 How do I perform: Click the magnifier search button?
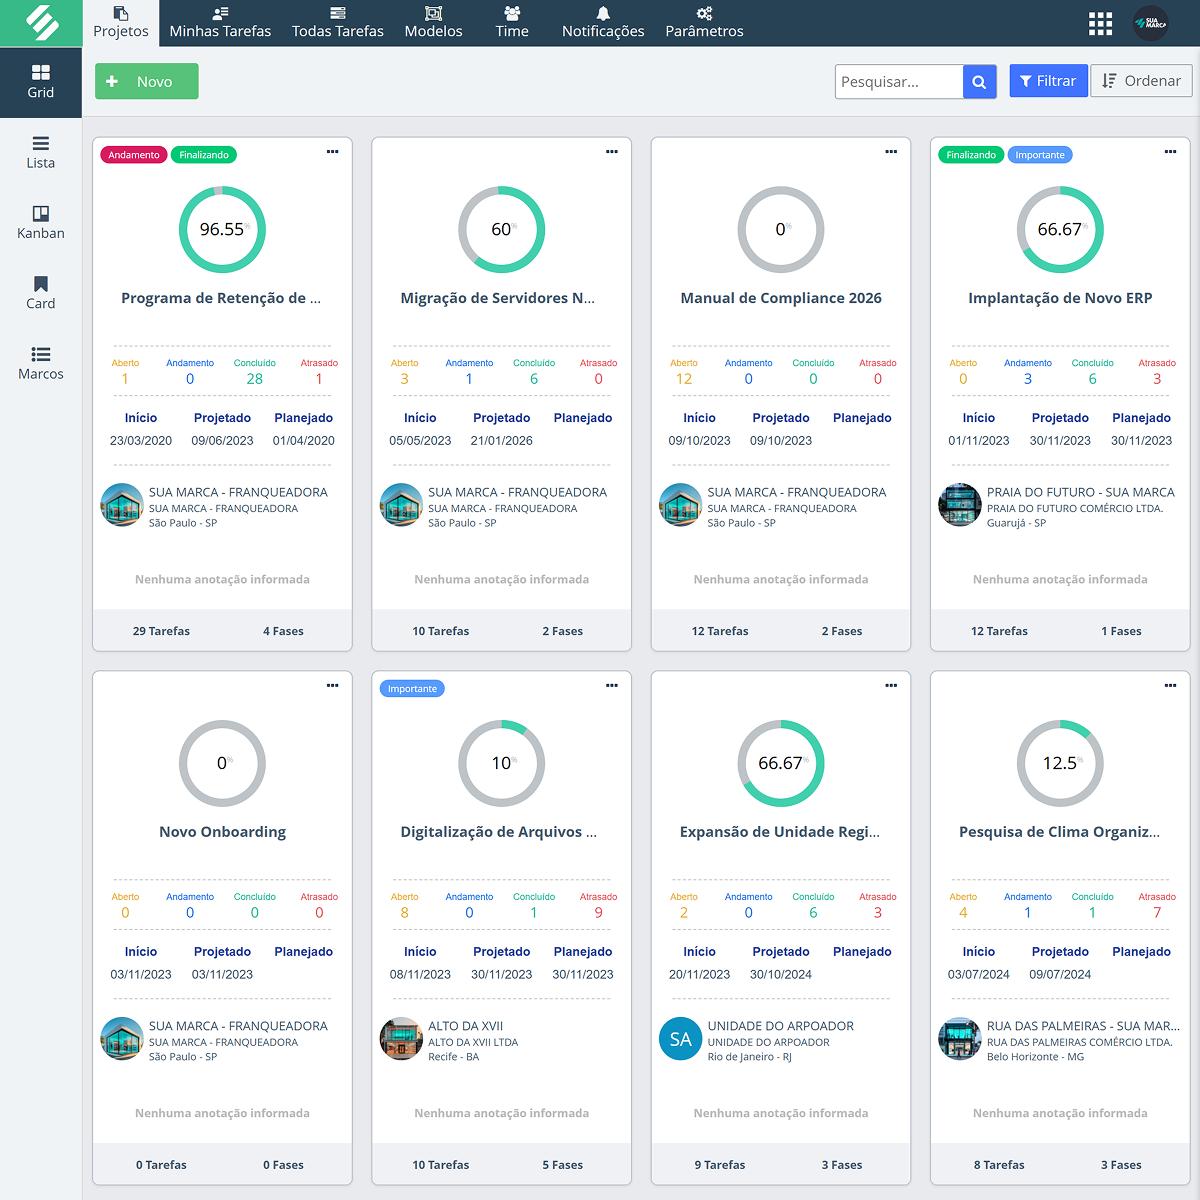coord(979,82)
